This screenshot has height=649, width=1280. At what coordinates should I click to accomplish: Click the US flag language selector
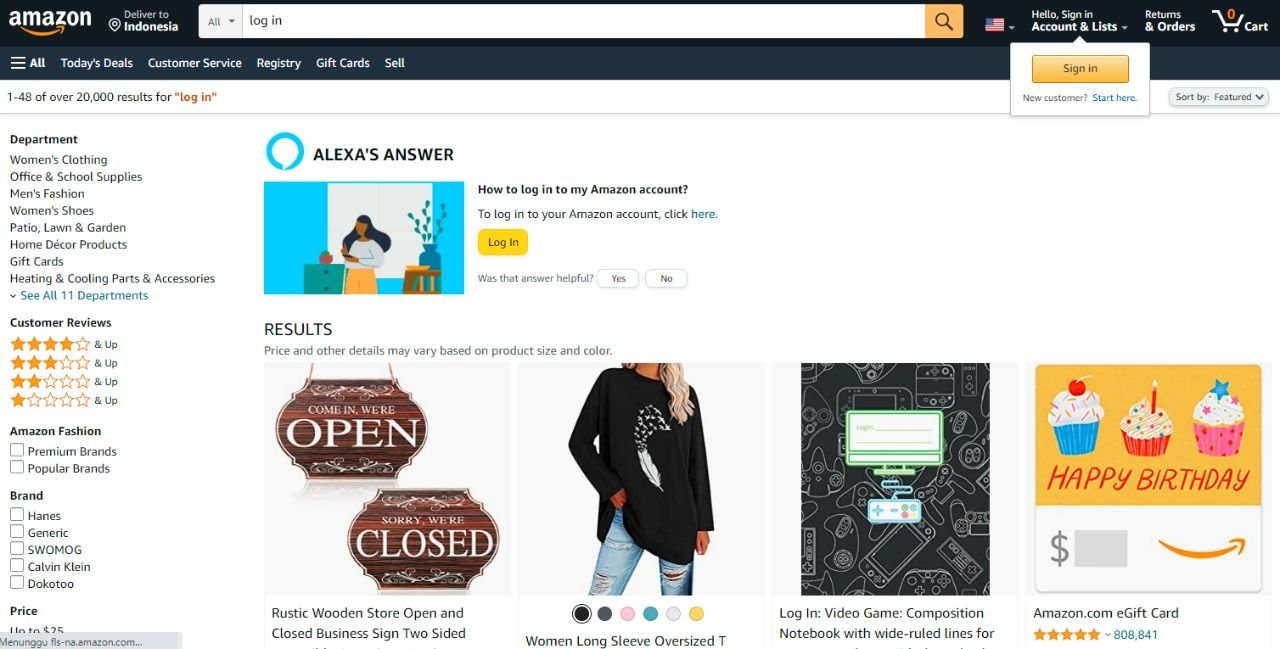[999, 25]
